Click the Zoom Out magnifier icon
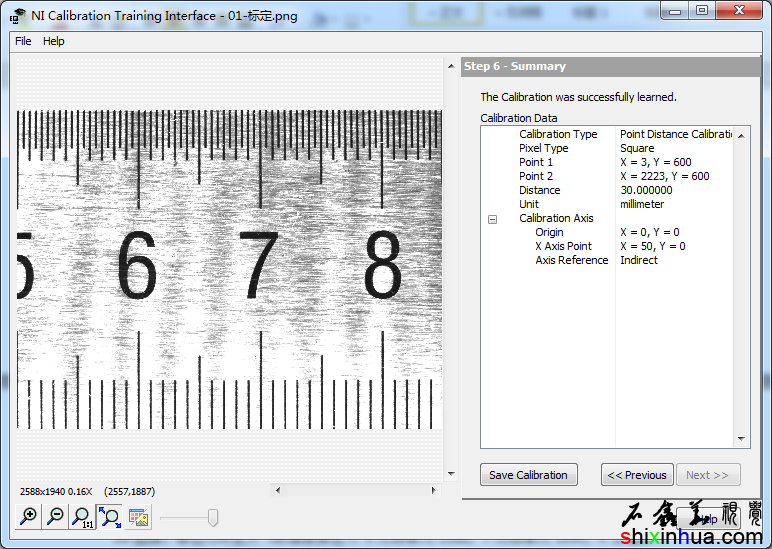 [x=56, y=517]
